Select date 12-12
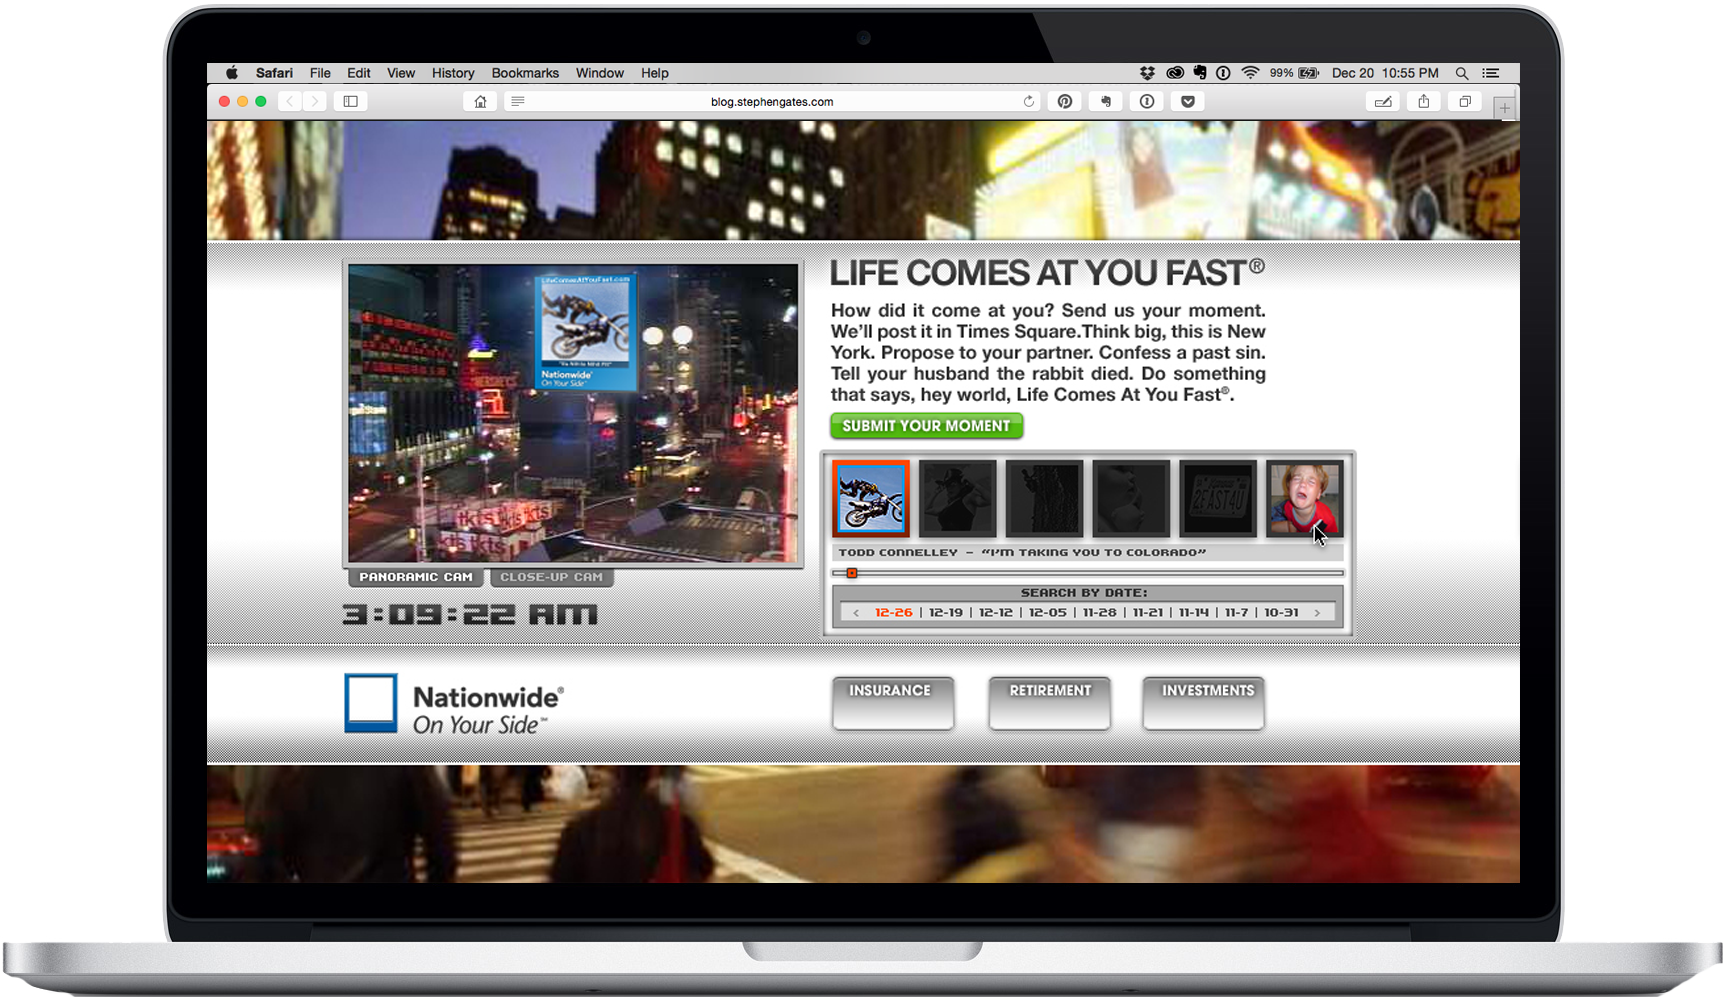The image size is (1726, 997). [x=996, y=612]
